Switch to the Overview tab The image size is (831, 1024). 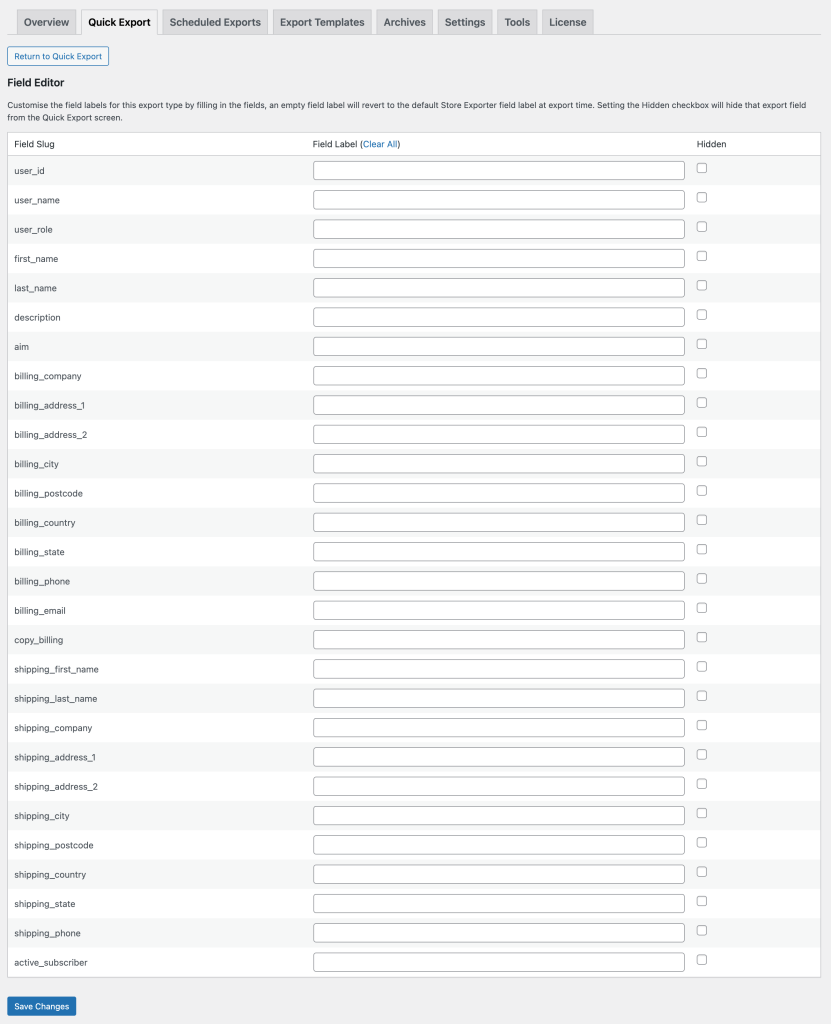46,22
